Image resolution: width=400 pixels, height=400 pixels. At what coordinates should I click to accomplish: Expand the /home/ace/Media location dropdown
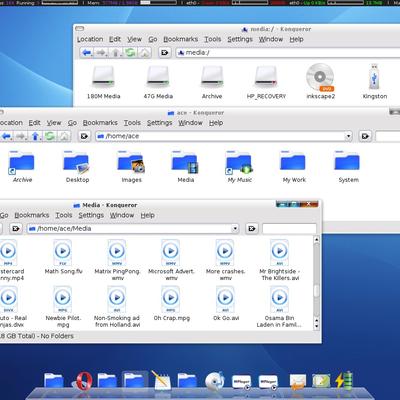(x=235, y=229)
